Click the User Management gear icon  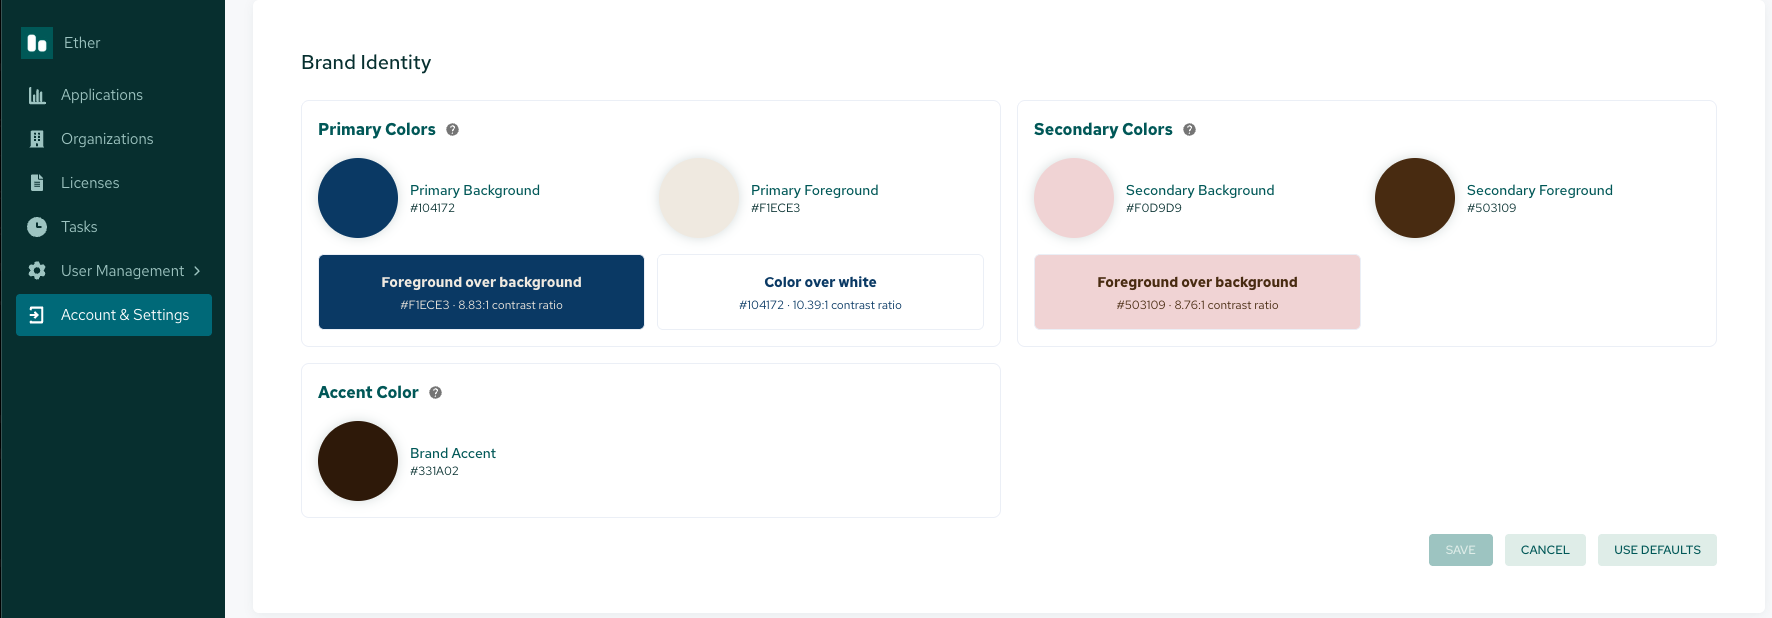(x=37, y=271)
